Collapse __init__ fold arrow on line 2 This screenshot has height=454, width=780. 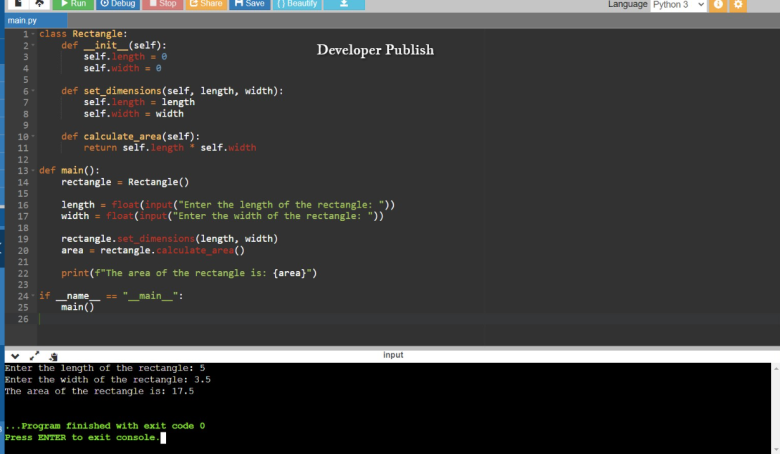(x=33, y=45)
